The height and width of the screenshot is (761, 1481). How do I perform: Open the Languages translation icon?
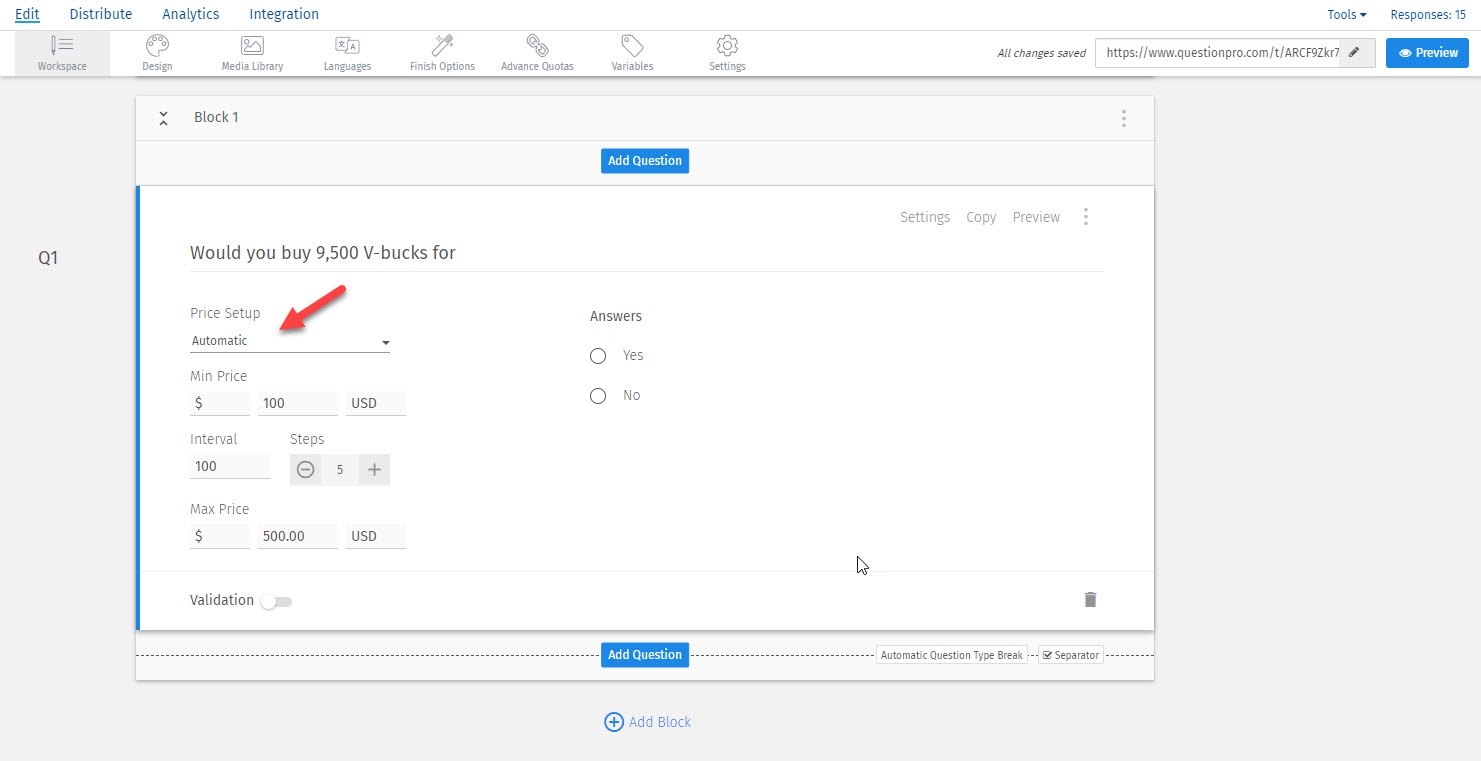tap(347, 46)
